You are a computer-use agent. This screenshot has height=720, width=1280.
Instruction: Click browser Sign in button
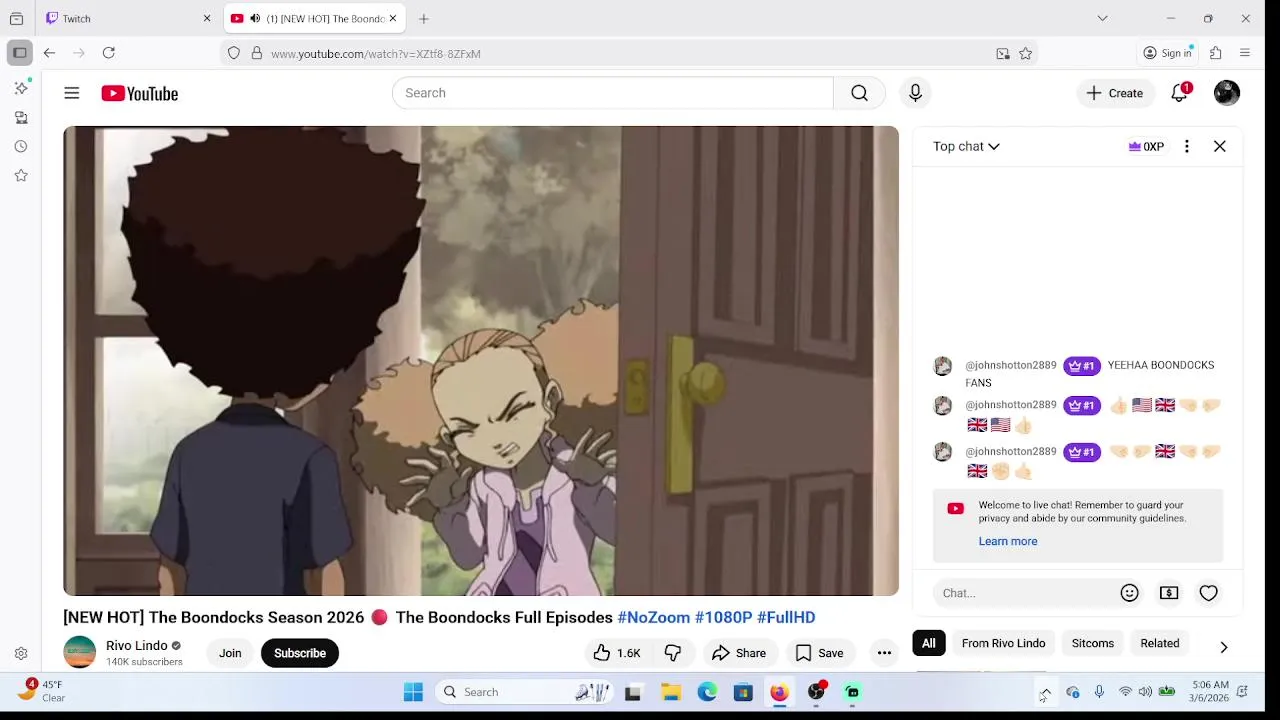click(1168, 53)
